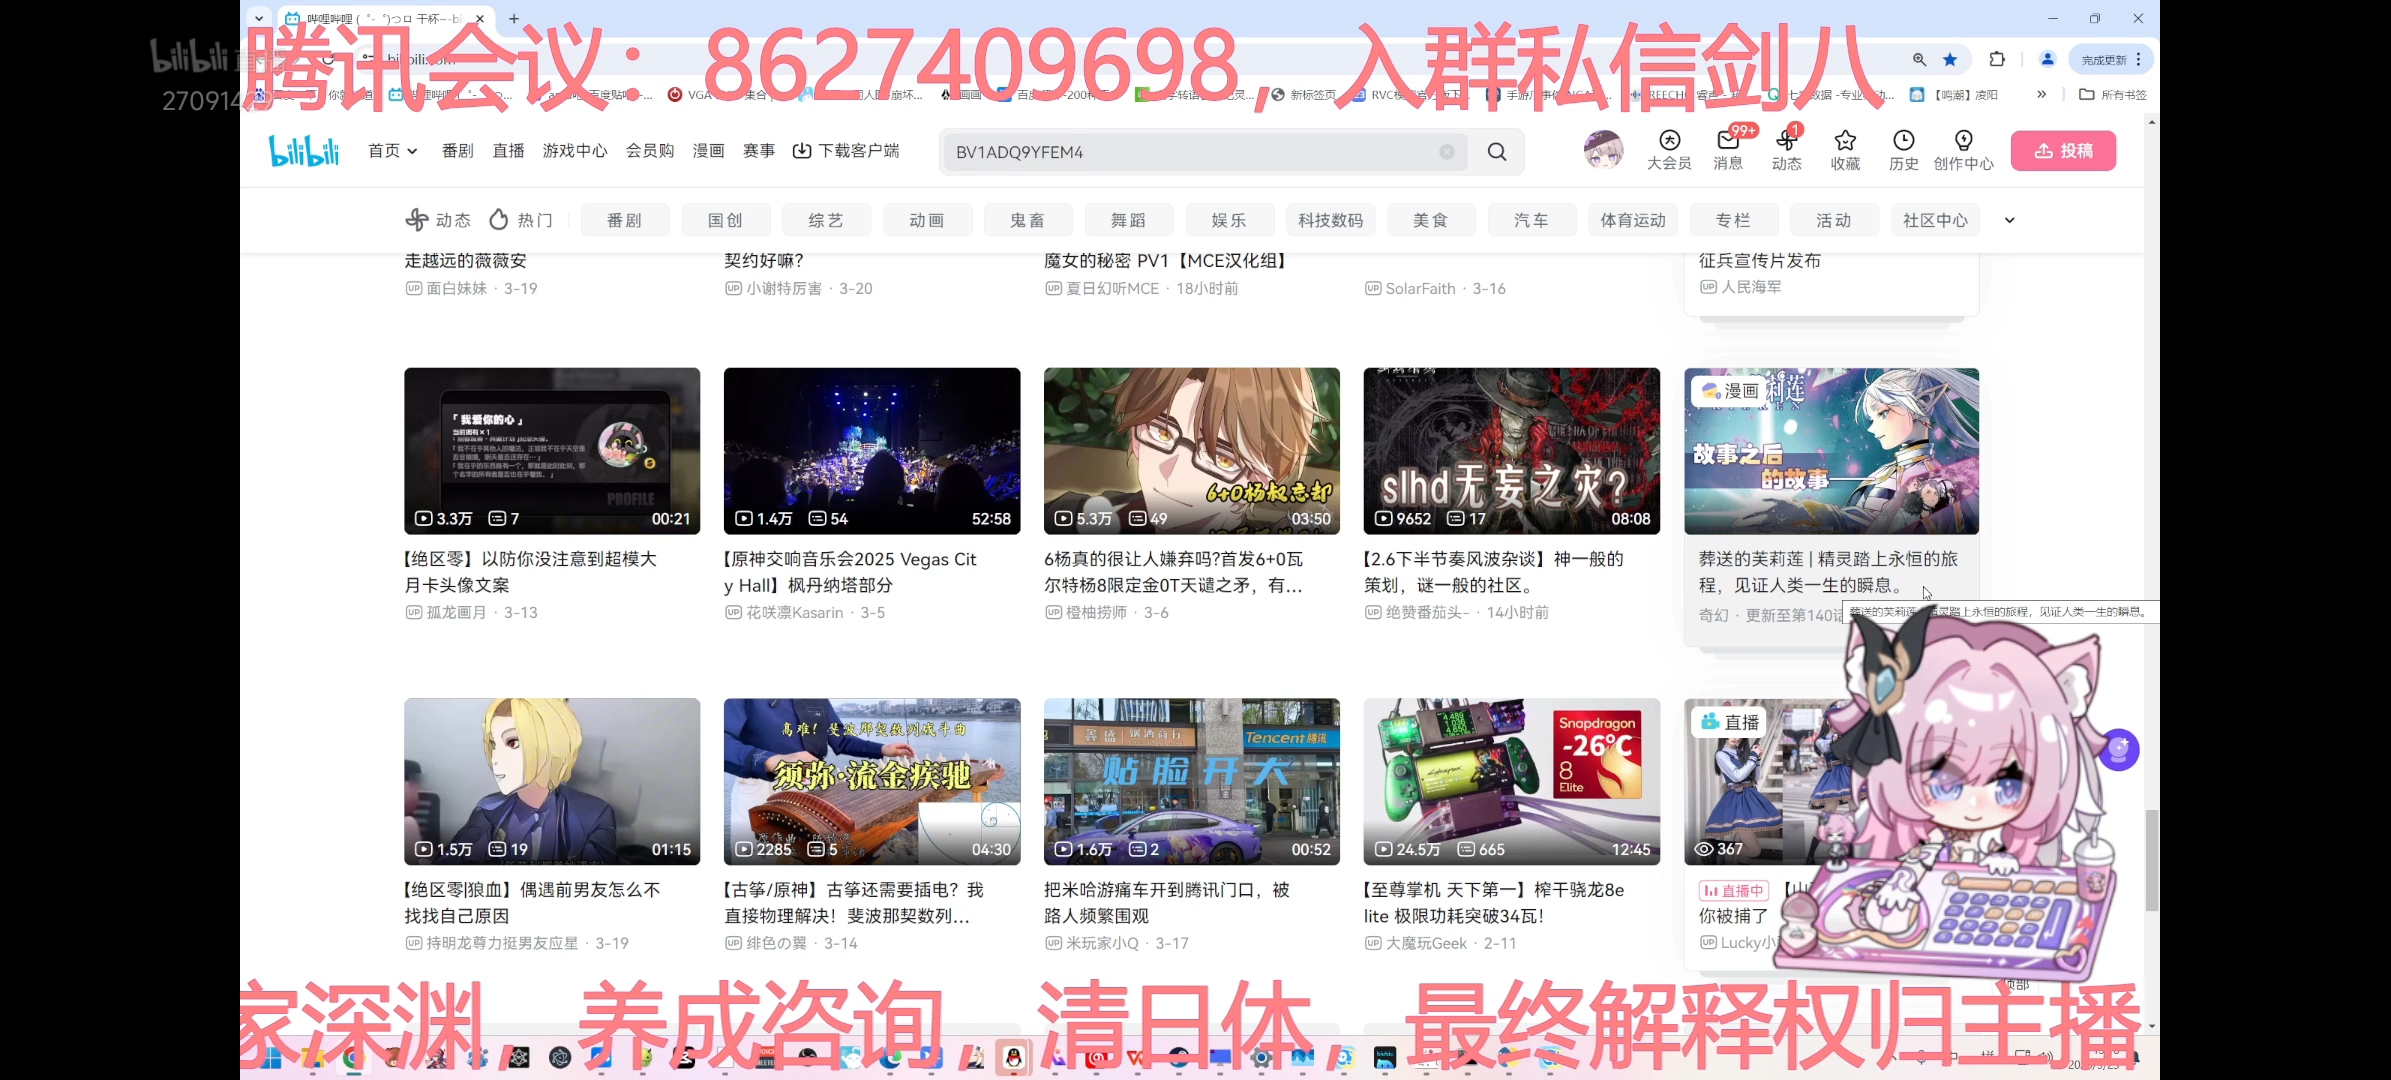The image size is (2391, 1080).
Task: Click the browser zoom magnifier icon
Action: [1919, 59]
